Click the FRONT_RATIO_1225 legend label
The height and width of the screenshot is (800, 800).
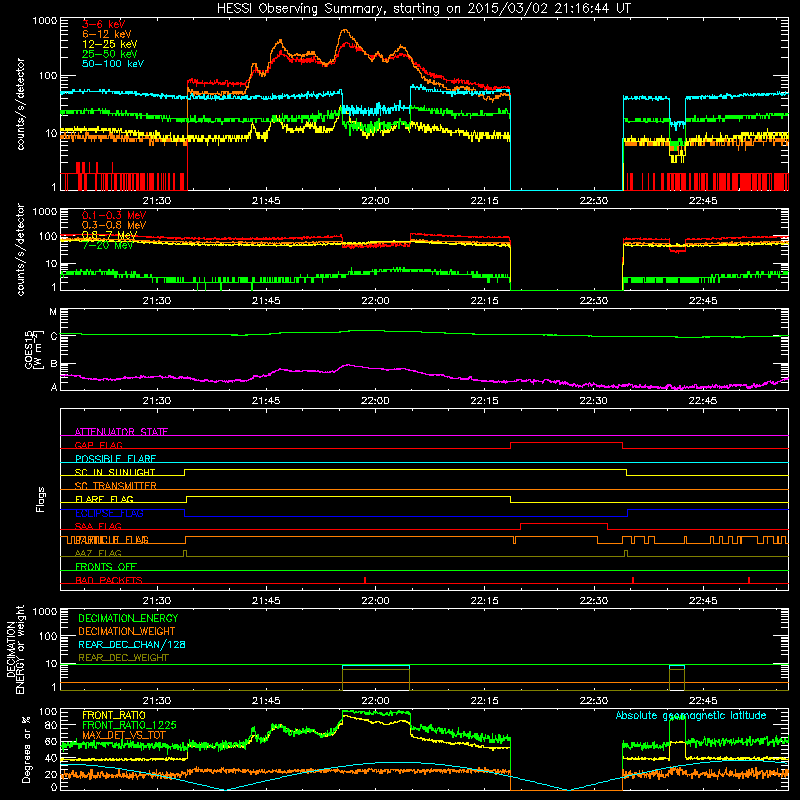pos(129,725)
